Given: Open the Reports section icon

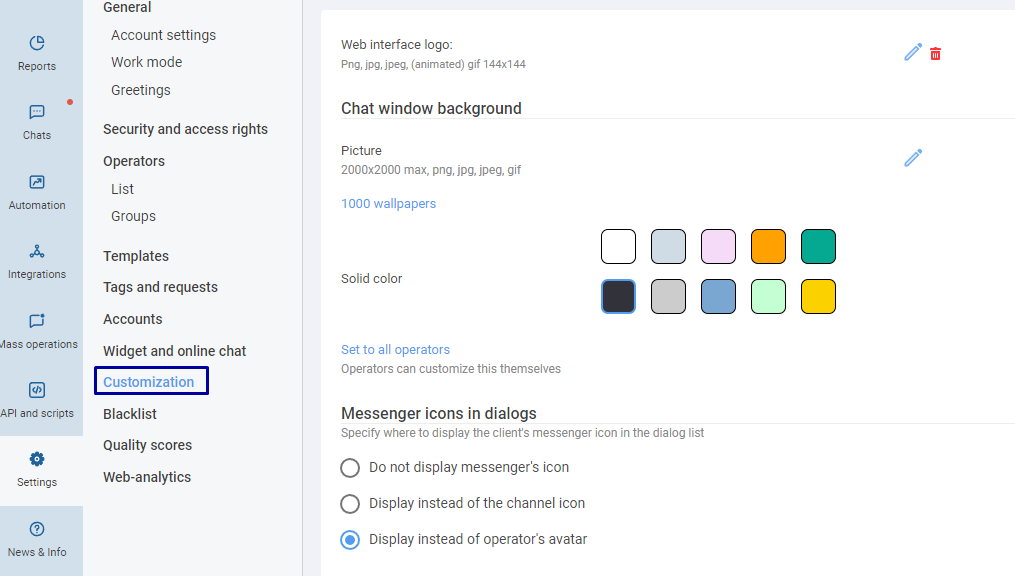Looking at the screenshot, I should click(37, 43).
